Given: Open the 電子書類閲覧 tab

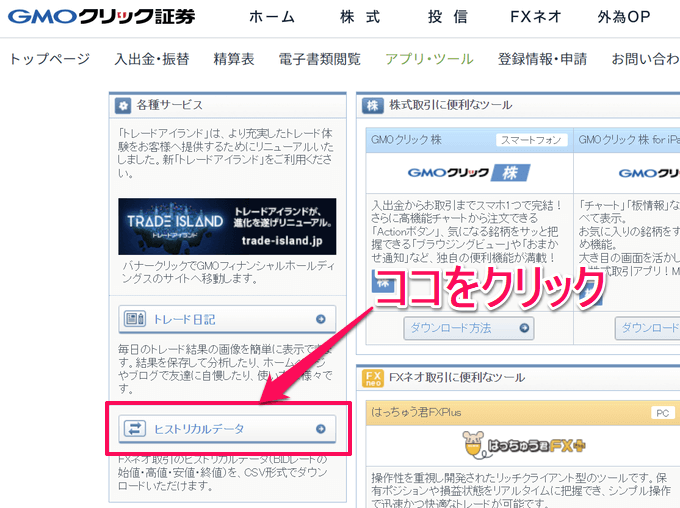Looking at the screenshot, I should [320, 59].
